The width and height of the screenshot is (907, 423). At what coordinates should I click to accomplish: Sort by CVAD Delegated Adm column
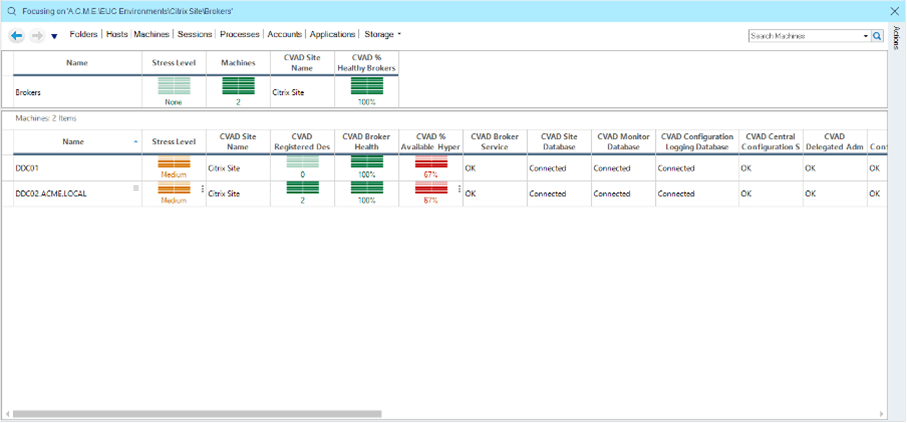click(835, 142)
